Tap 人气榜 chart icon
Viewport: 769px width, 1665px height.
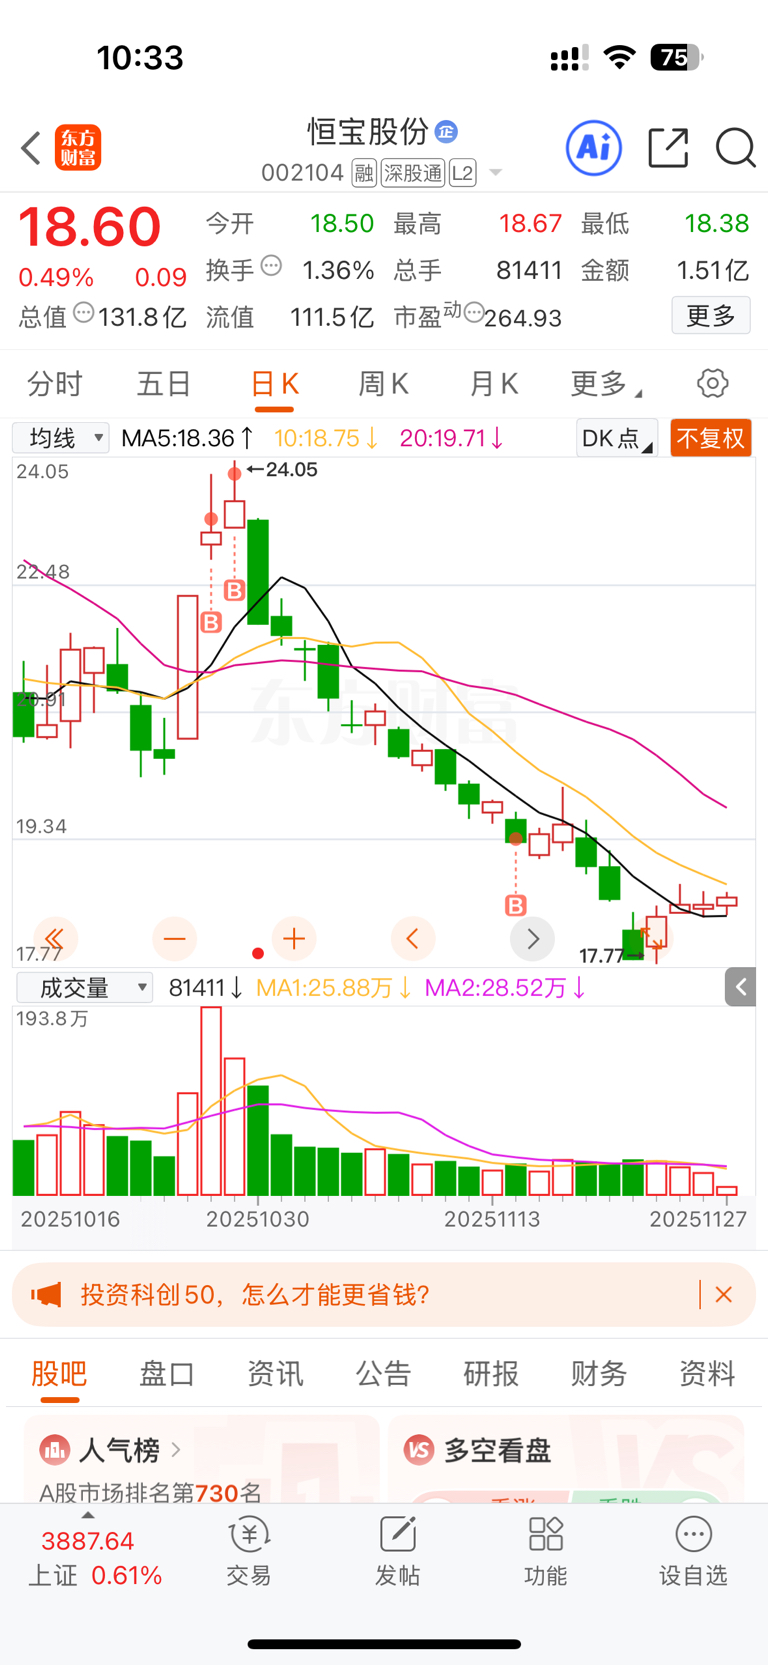tap(54, 1449)
